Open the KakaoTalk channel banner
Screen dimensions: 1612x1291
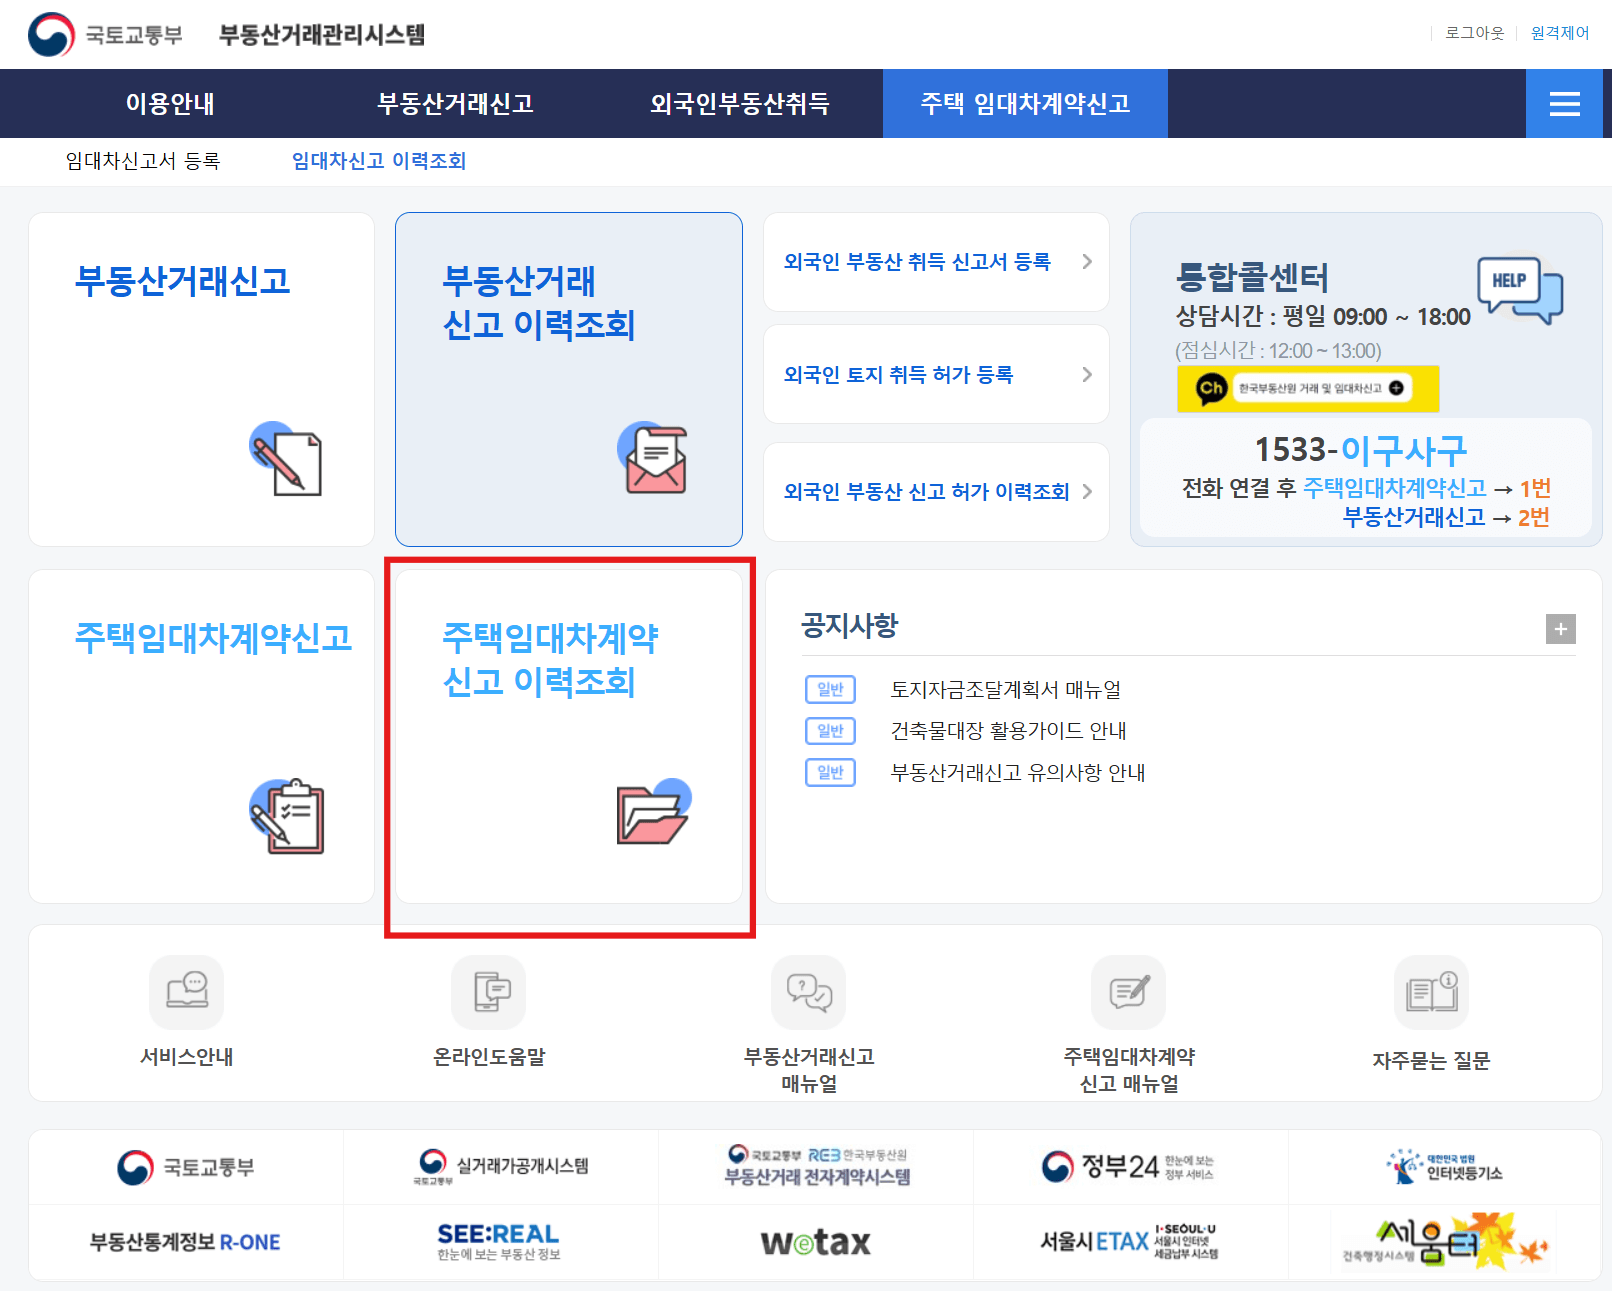click(1308, 388)
